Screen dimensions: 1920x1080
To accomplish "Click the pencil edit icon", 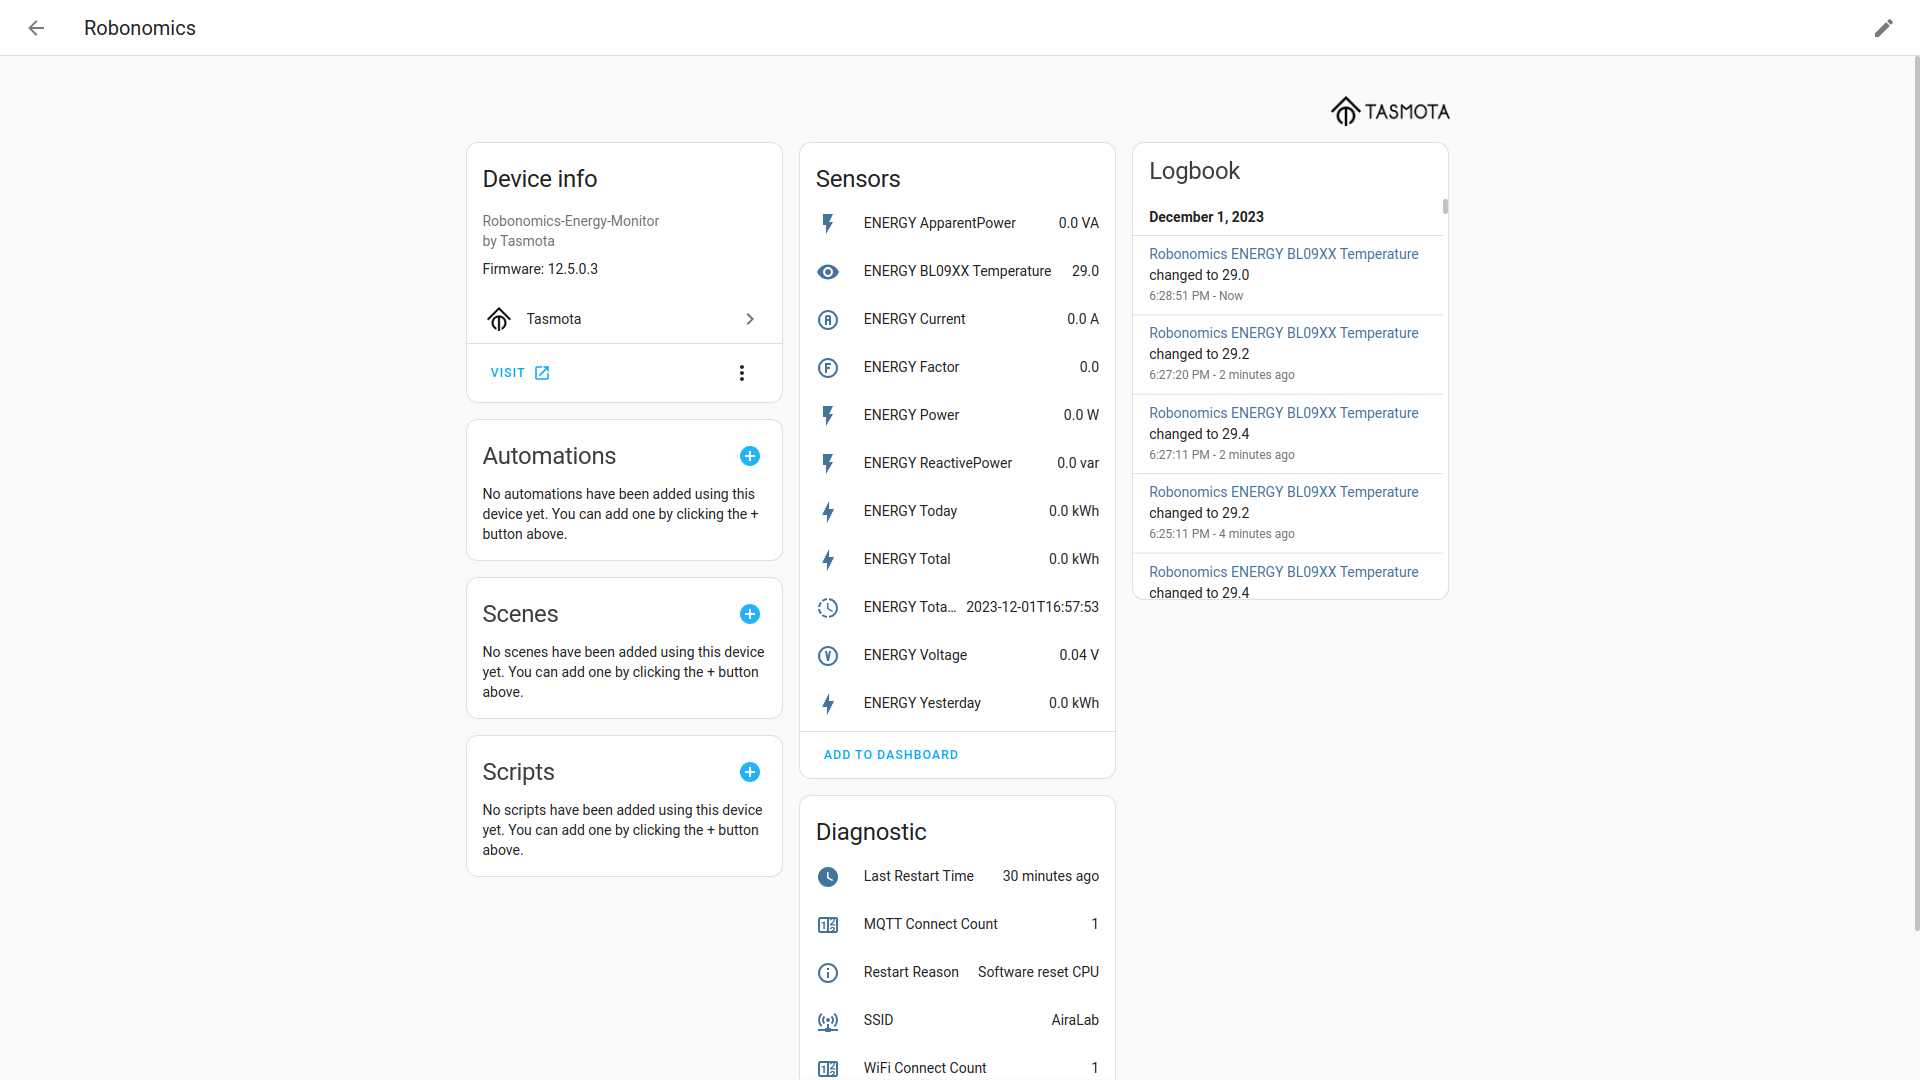I will [1884, 28].
